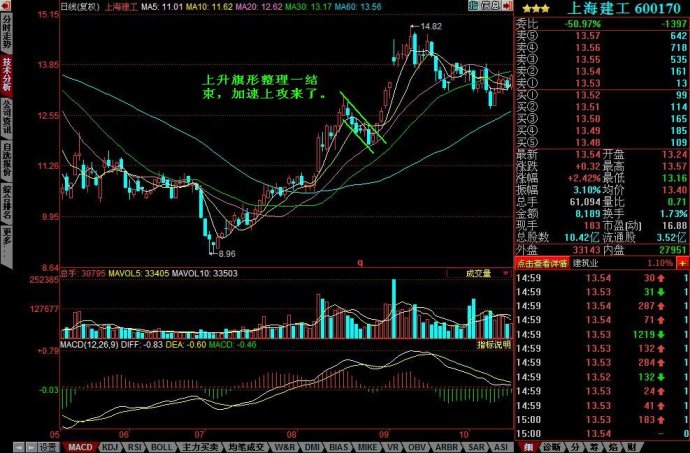Viewport: 690px width, 453px height.
Task: Switch to ASI indicator tab
Action: 501,448
